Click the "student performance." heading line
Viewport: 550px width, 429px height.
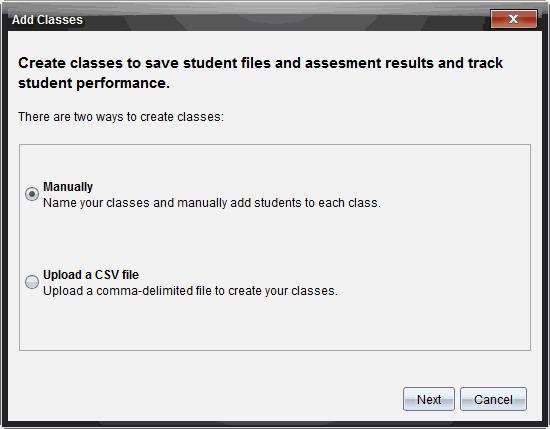(94, 83)
